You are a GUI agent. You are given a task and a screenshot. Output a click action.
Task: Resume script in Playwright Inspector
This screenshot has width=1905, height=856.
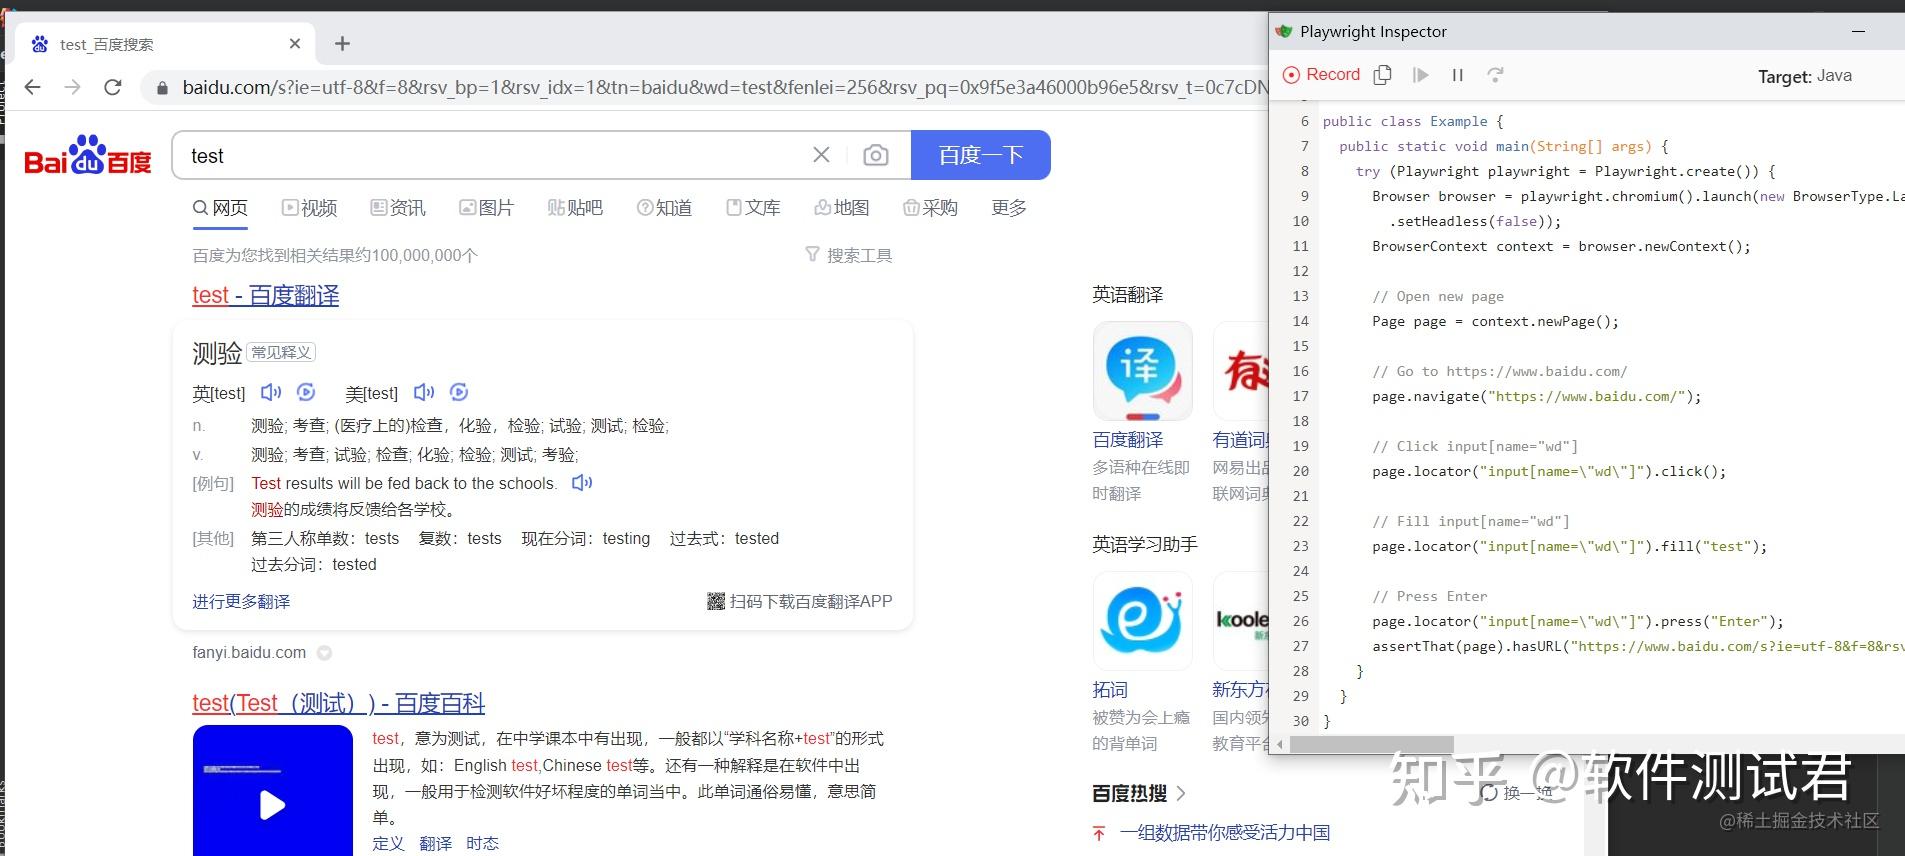tap(1420, 74)
